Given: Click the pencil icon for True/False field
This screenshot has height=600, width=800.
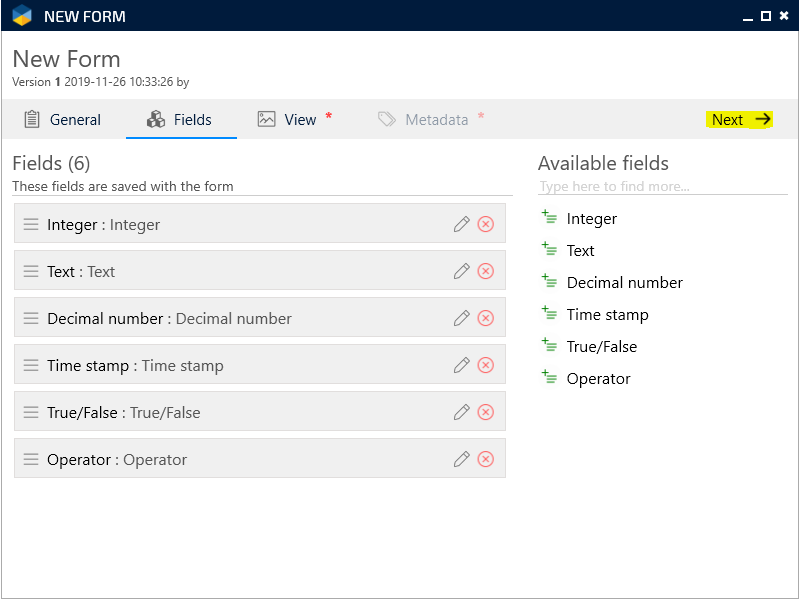Looking at the screenshot, I should (461, 412).
